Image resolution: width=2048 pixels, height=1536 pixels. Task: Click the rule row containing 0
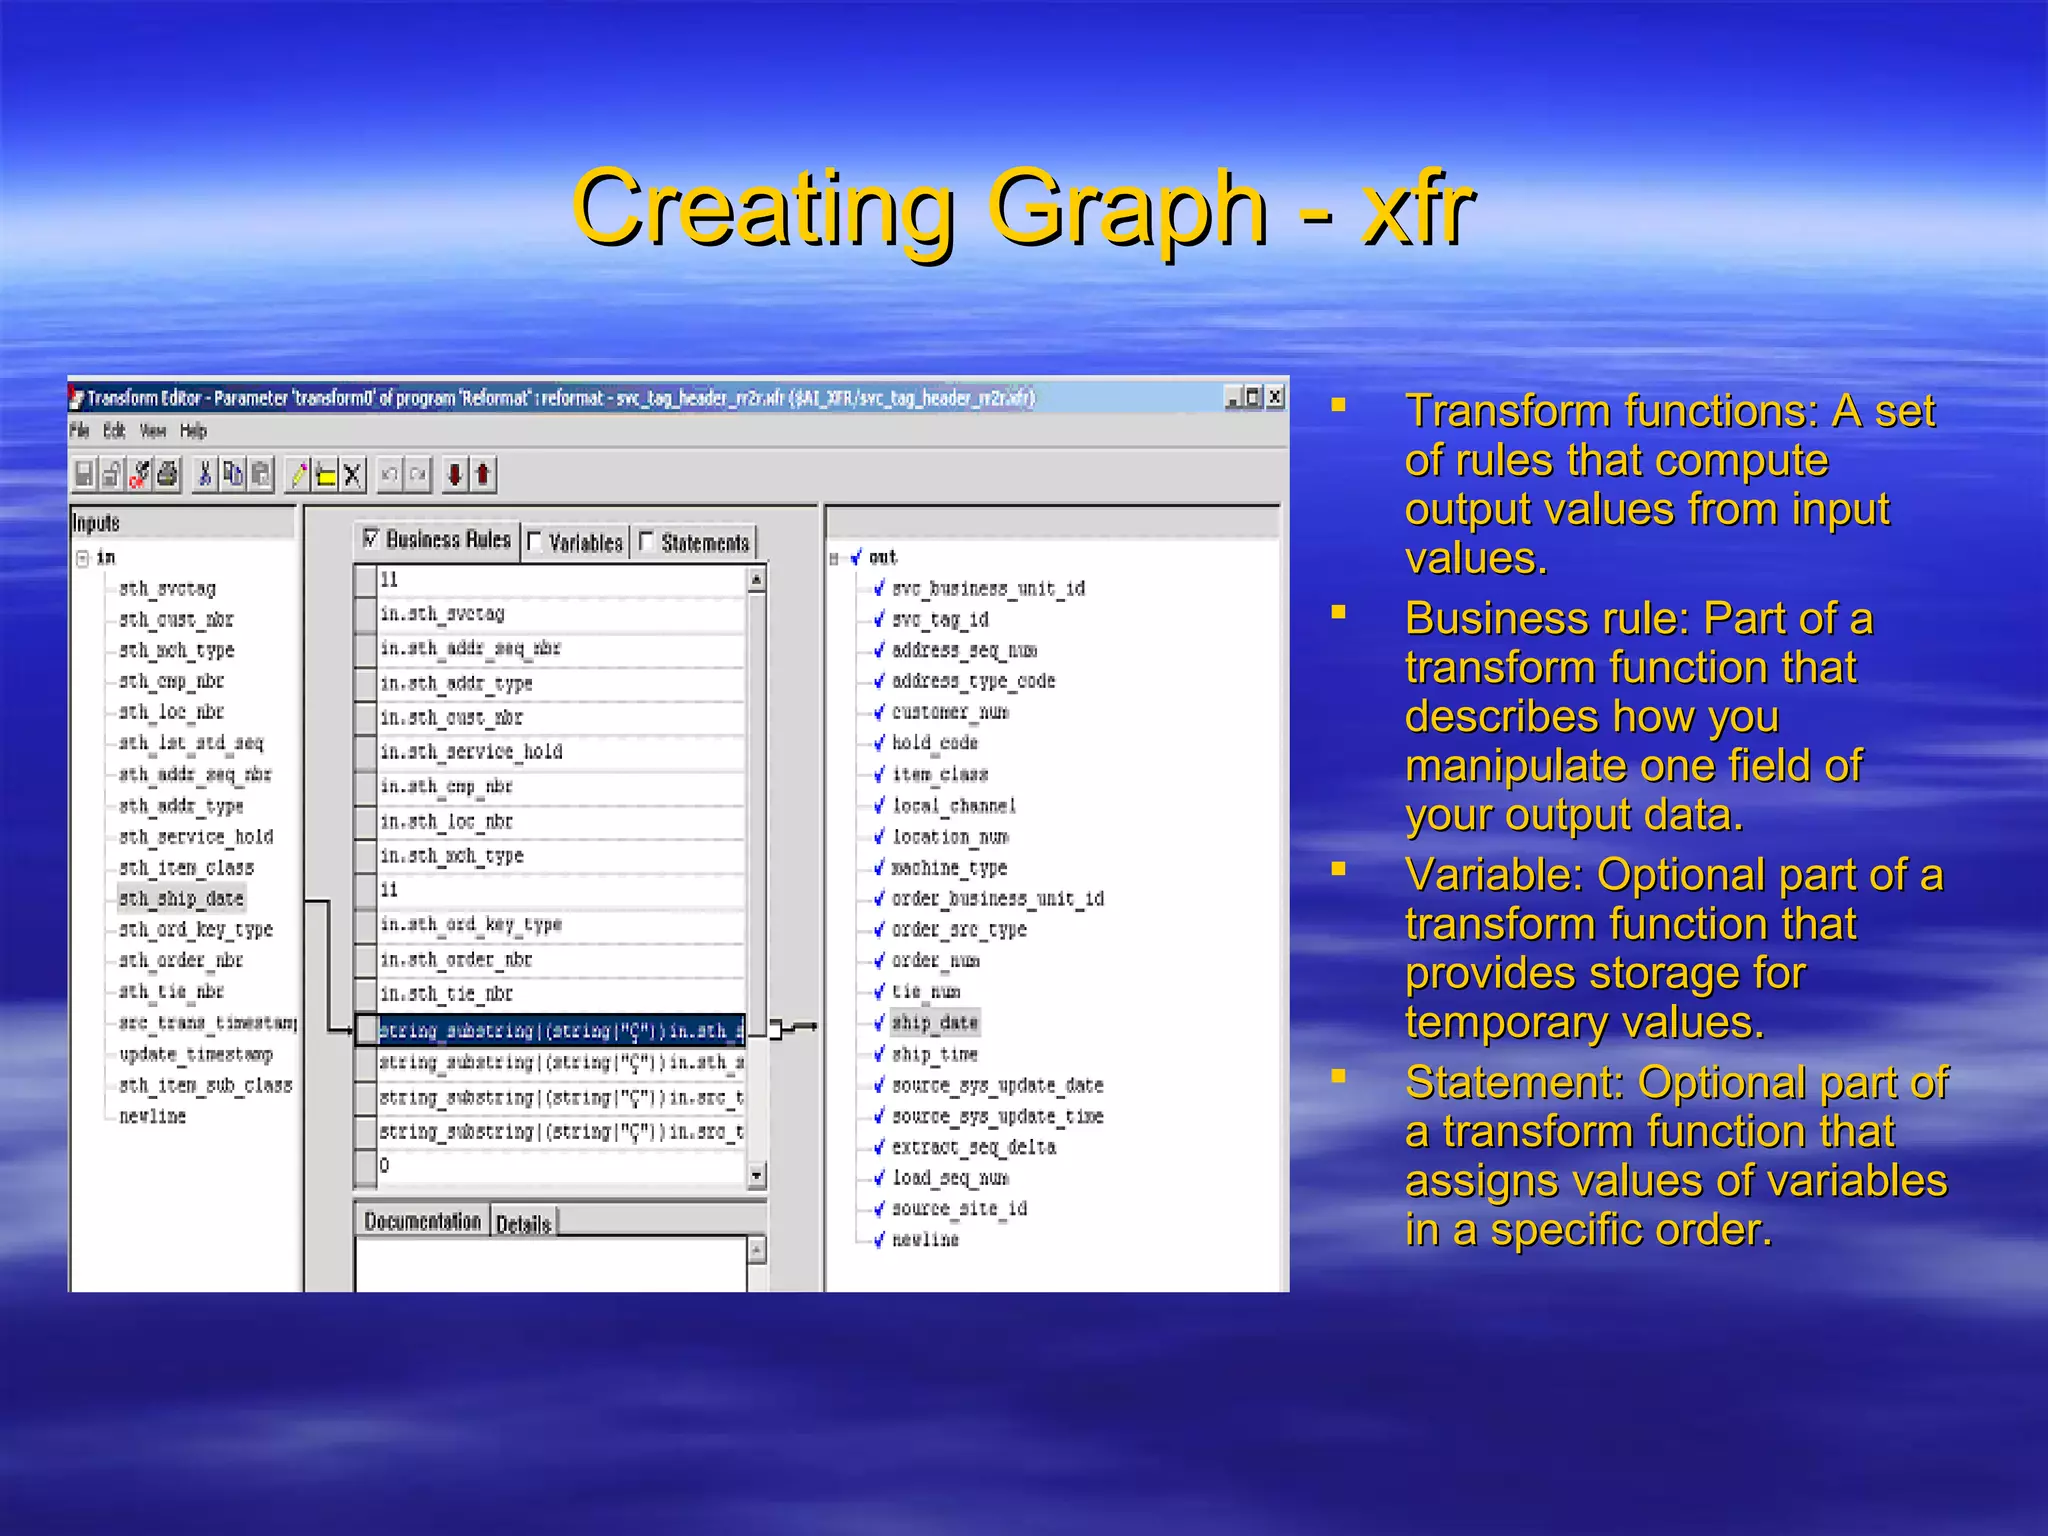(x=561, y=1166)
